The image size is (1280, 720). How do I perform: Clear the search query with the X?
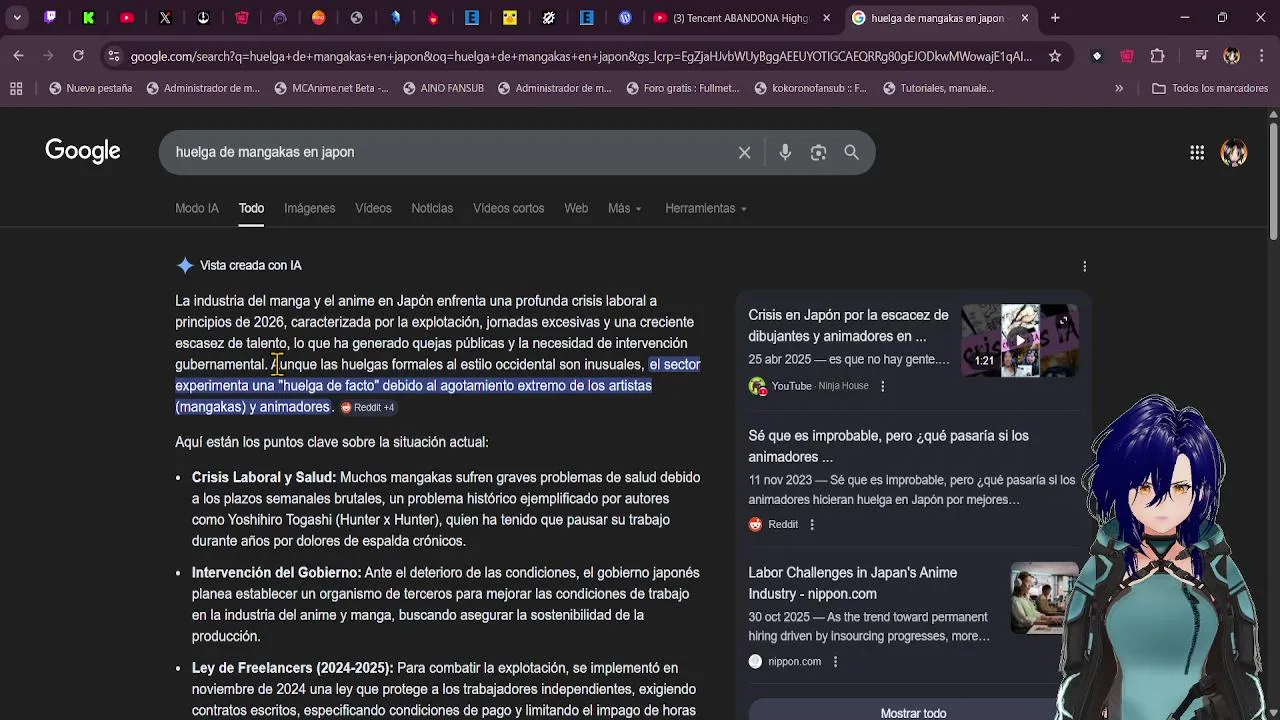[x=744, y=152]
